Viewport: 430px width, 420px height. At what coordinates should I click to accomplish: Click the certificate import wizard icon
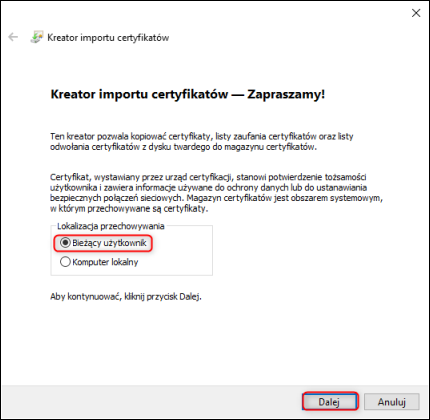(37, 37)
